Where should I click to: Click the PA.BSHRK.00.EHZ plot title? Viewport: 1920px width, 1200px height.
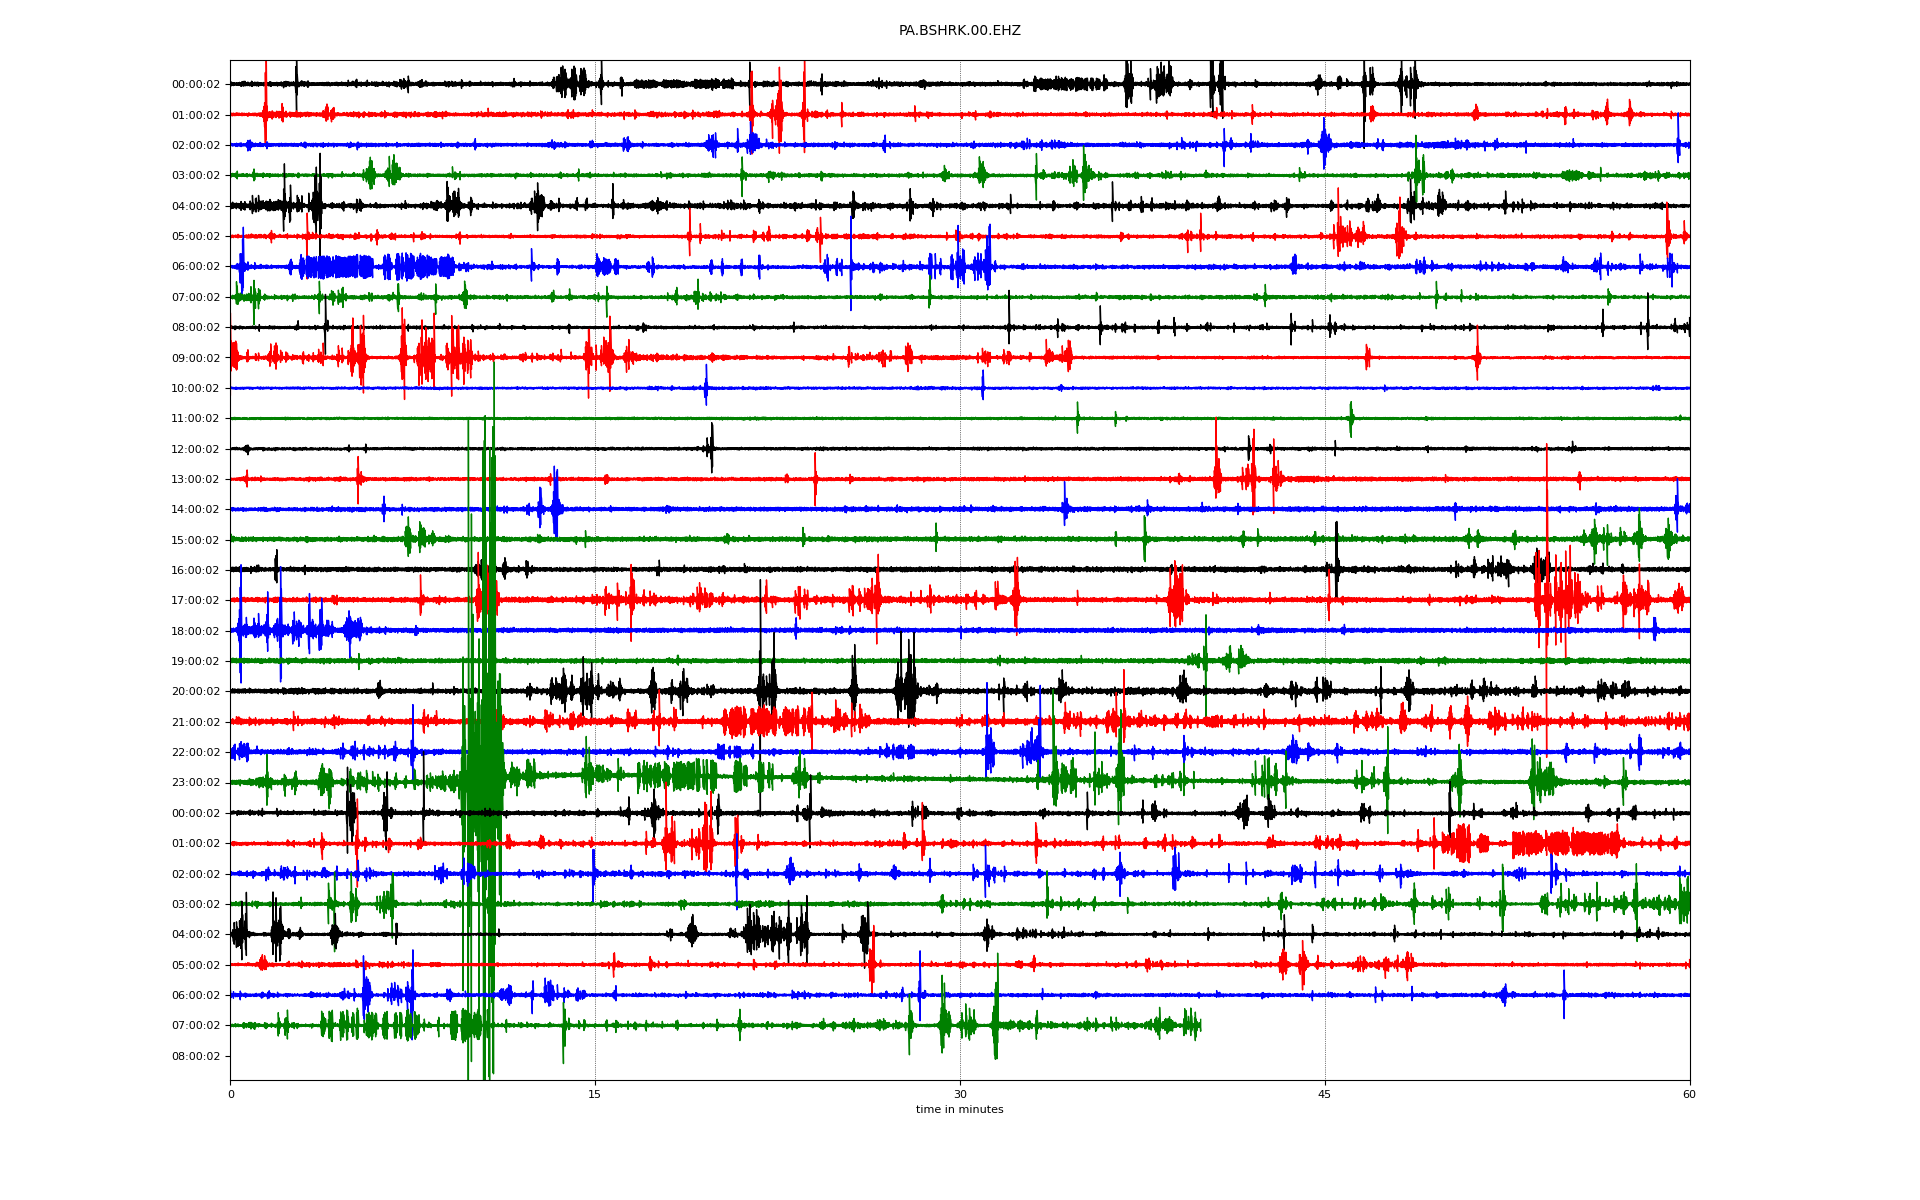959,31
